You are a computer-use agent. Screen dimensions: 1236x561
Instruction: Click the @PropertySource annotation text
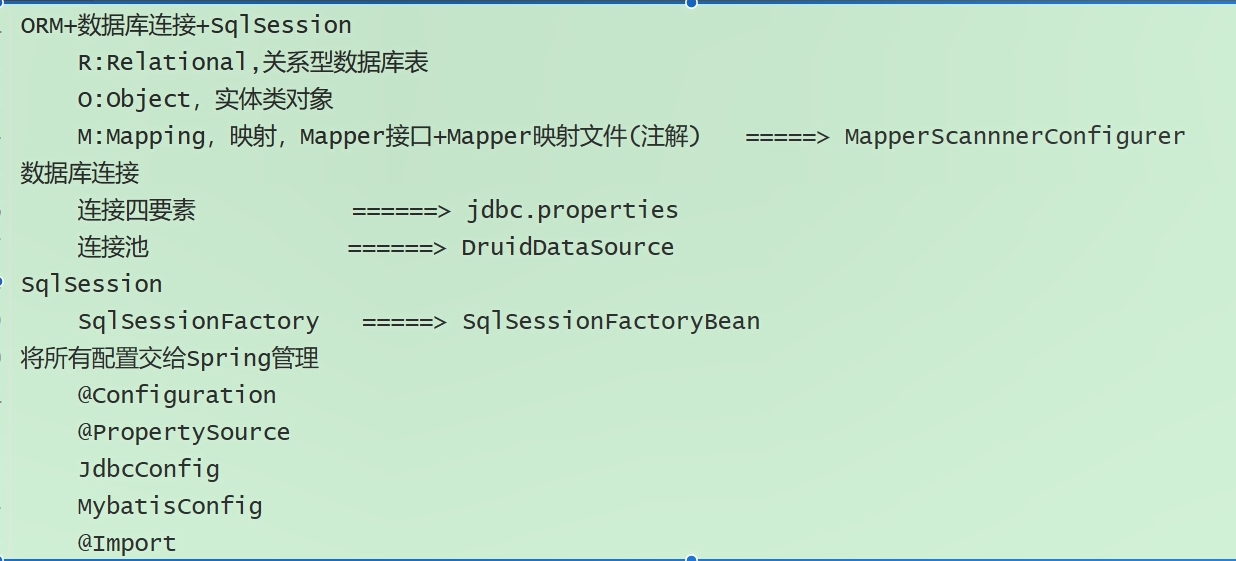pyautogui.click(x=184, y=432)
